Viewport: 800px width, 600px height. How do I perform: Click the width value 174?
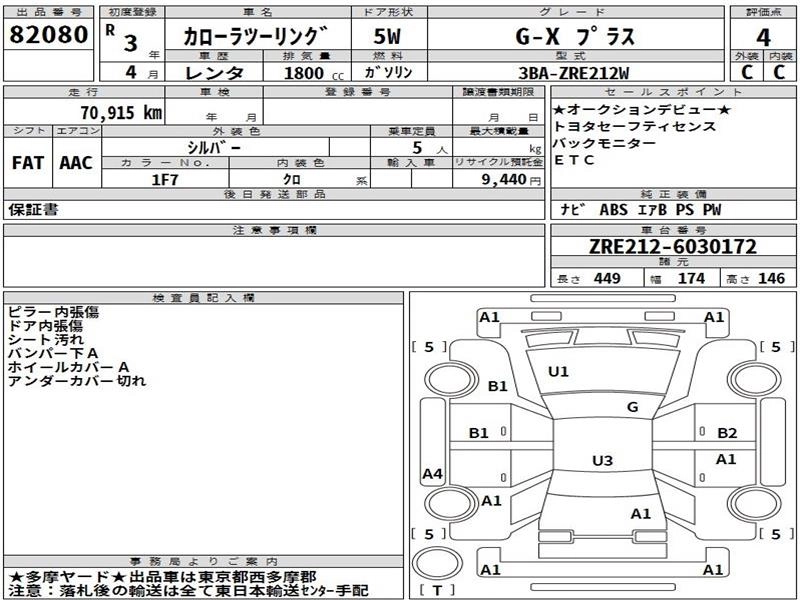click(x=691, y=278)
